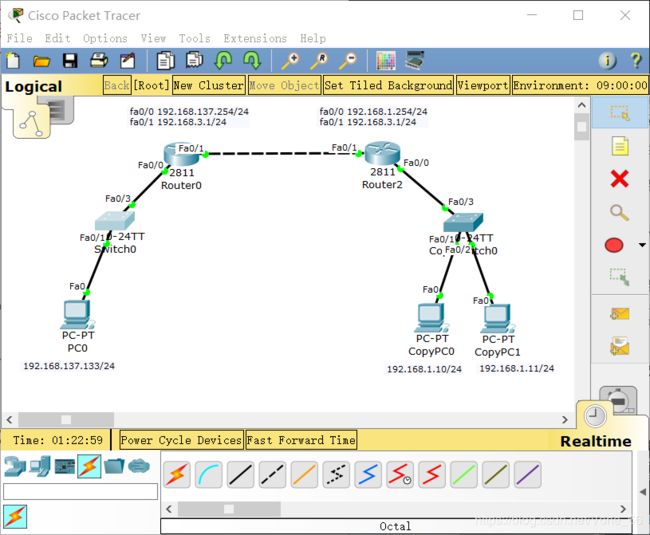Create a new file via toolbar icon

tap(13, 61)
